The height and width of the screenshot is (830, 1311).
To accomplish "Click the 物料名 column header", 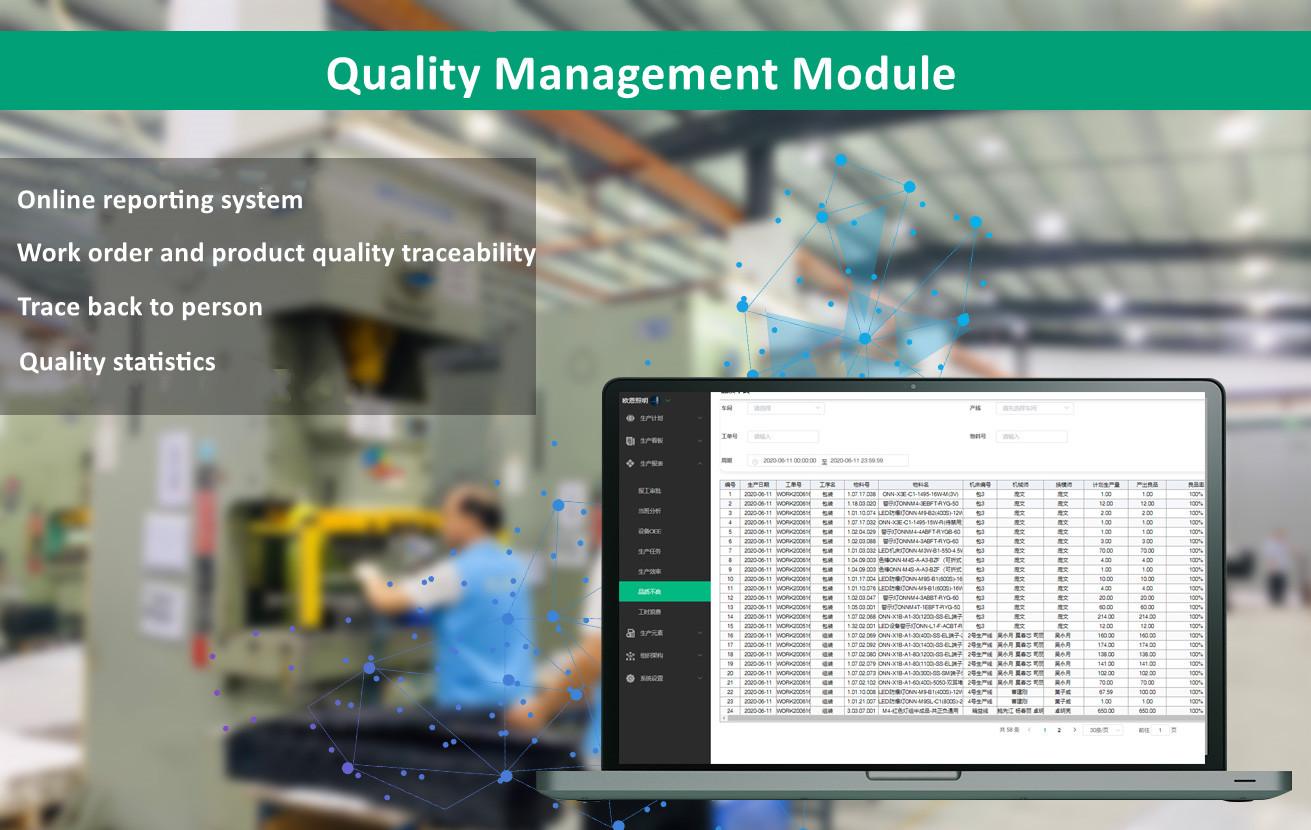I will (x=921, y=484).
